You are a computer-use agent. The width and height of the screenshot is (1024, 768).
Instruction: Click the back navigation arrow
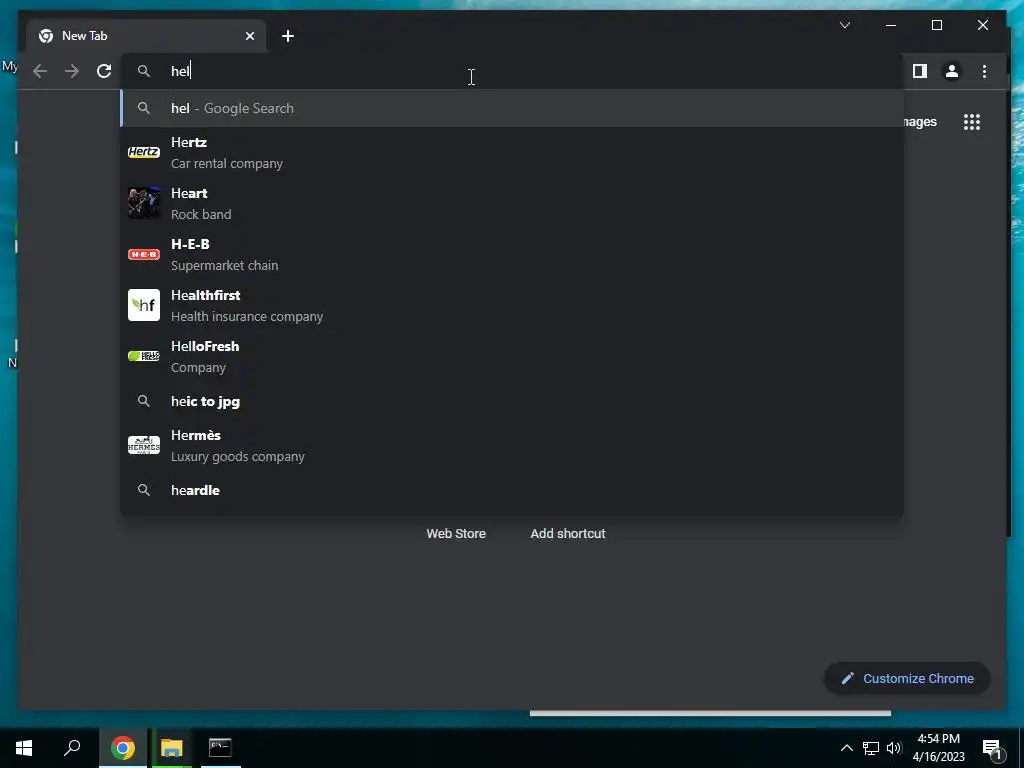pos(40,71)
